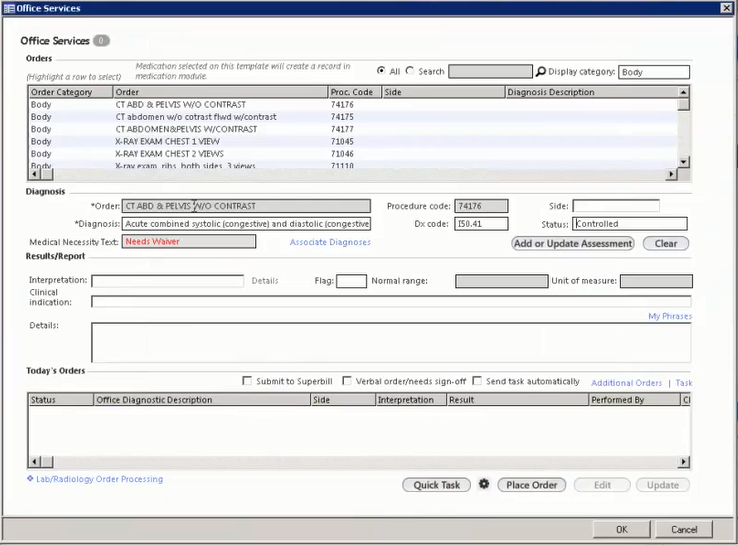This screenshot has height=545, width=738.
Task: Click the Diagnosis Description column header
Action: pyautogui.click(x=591, y=92)
